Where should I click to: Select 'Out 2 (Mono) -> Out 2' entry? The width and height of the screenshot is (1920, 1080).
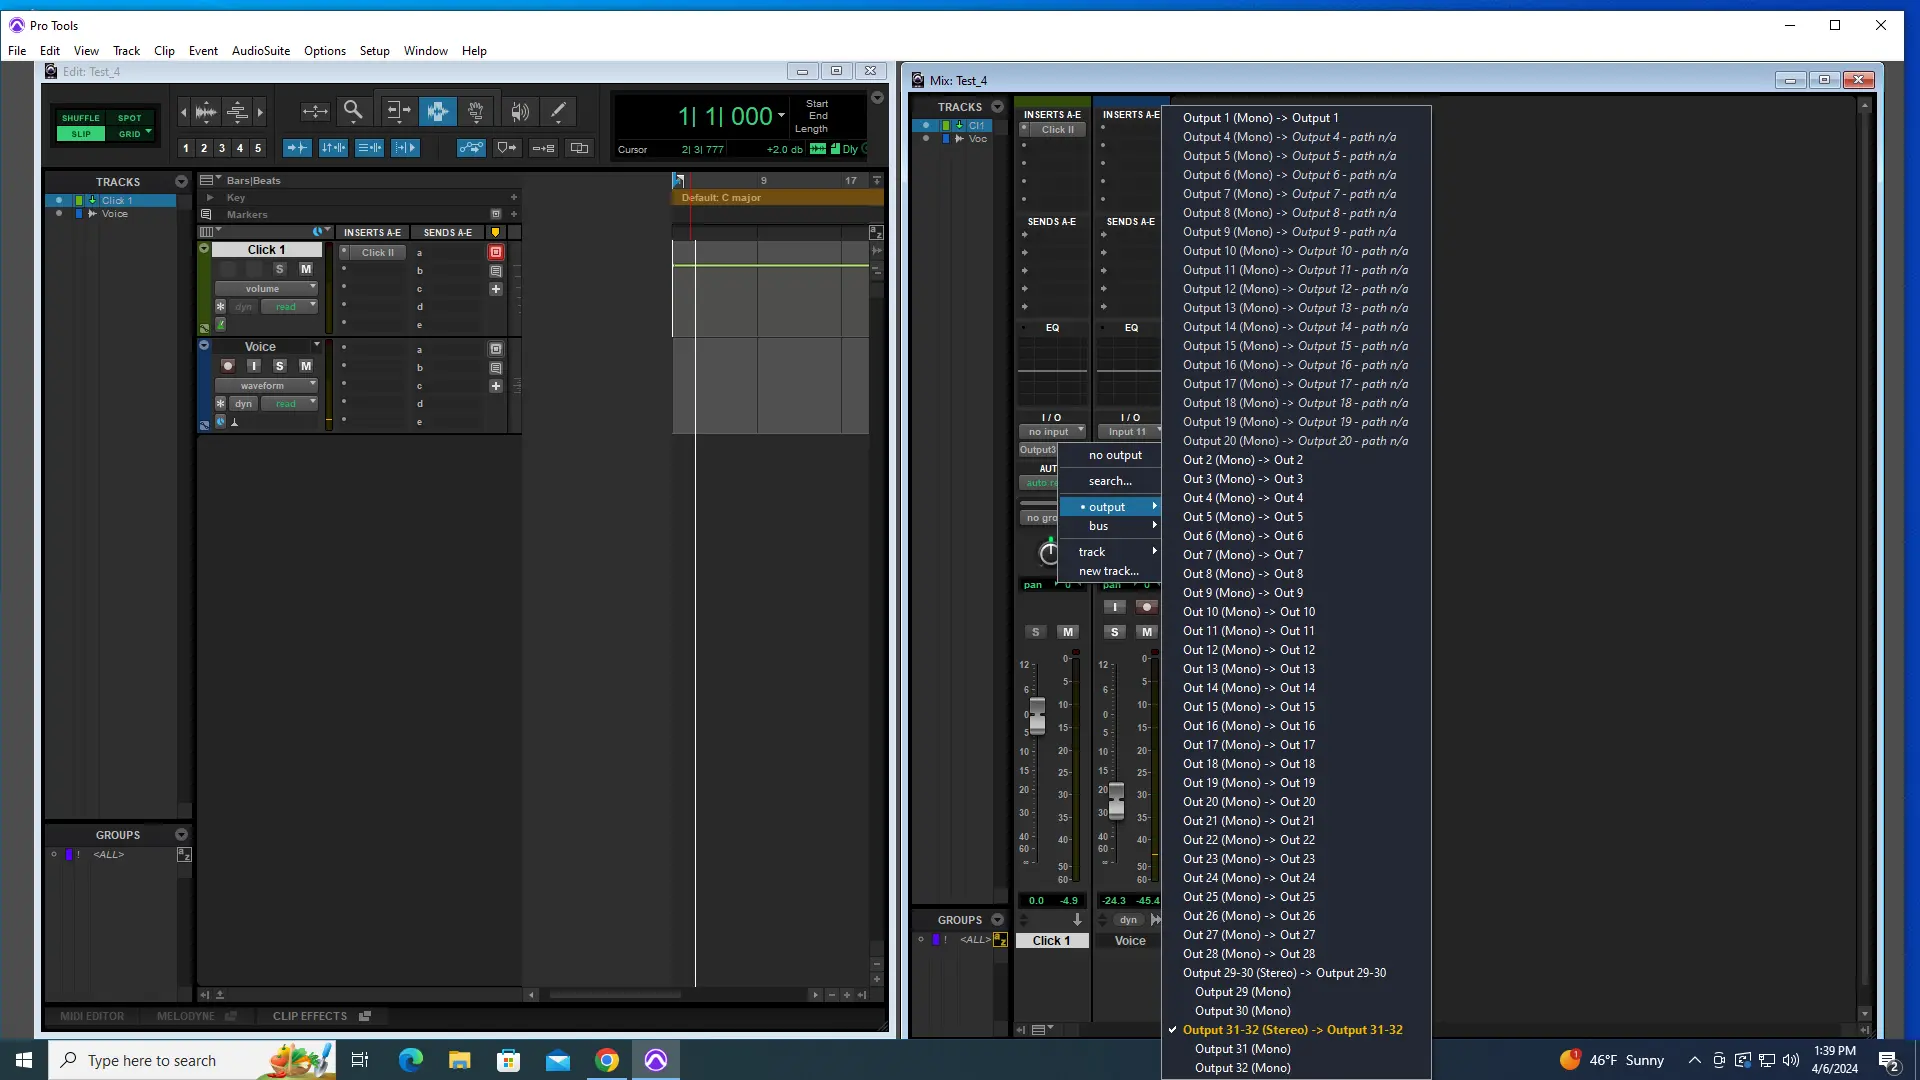(1296, 460)
